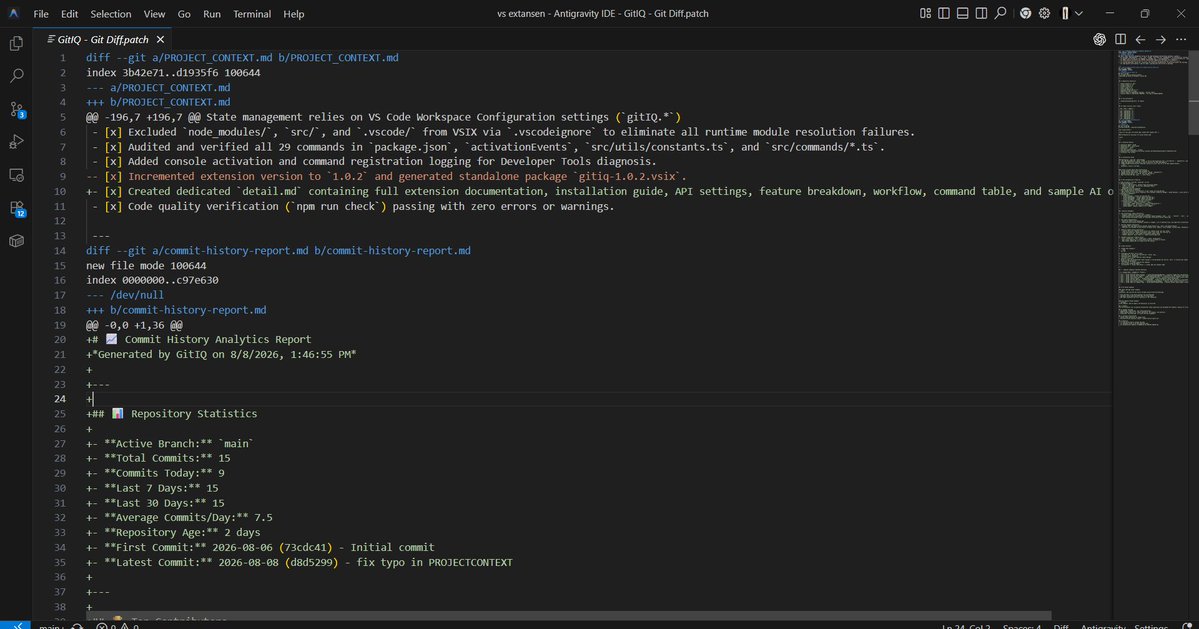The image size is (1199, 629).
Task: Open the Run and Debug view
Action: [x=16, y=142]
